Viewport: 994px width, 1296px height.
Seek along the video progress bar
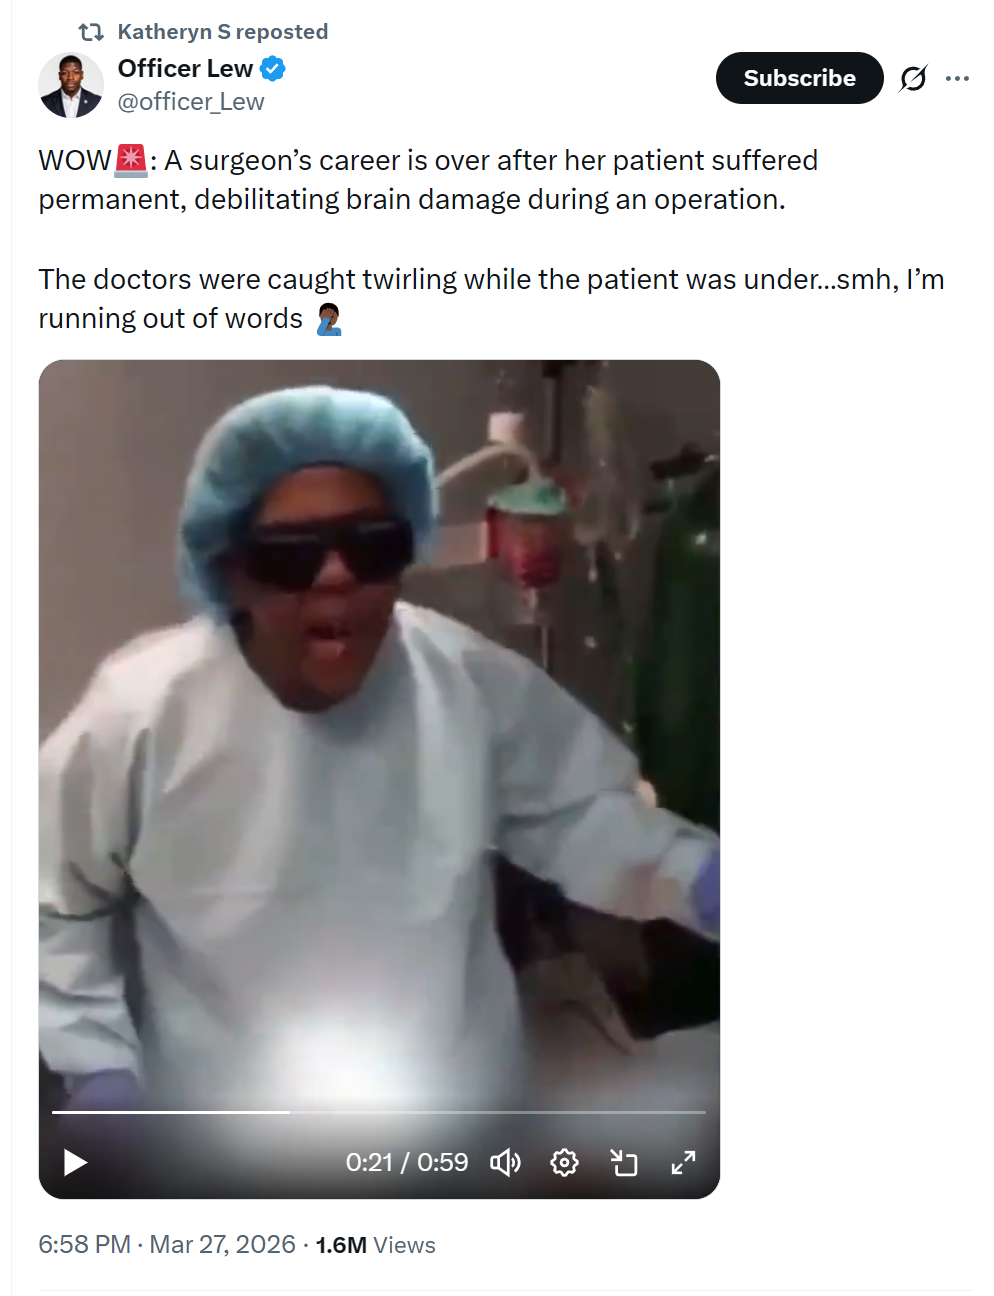379,1112
